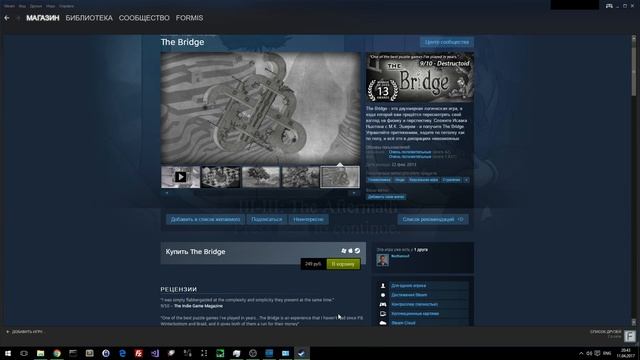Open Список рекомендаций button
The height and width of the screenshot is (360, 640).
433,219
